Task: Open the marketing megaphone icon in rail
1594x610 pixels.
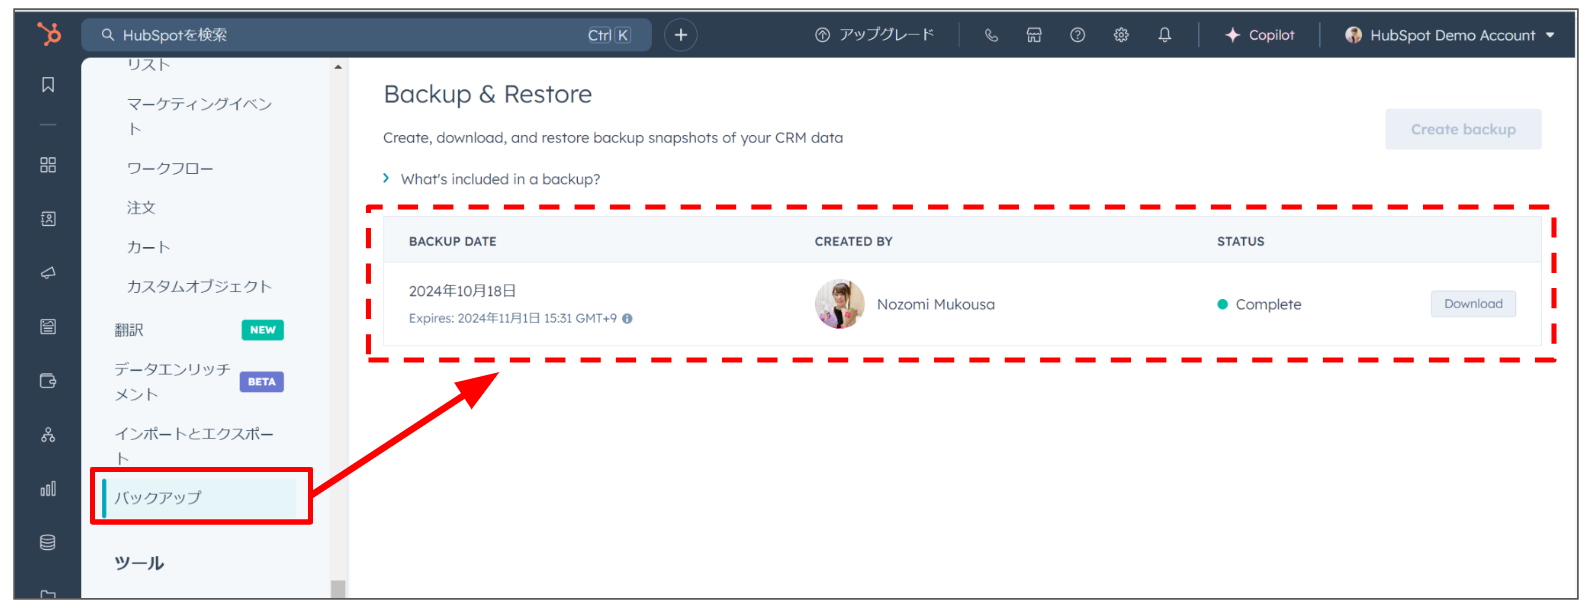Action: coord(48,273)
